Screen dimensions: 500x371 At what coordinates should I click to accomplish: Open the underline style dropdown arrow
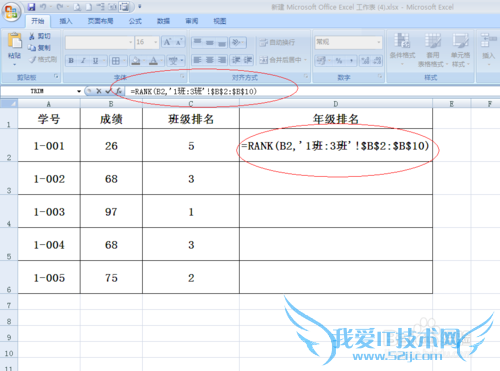click(x=104, y=61)
